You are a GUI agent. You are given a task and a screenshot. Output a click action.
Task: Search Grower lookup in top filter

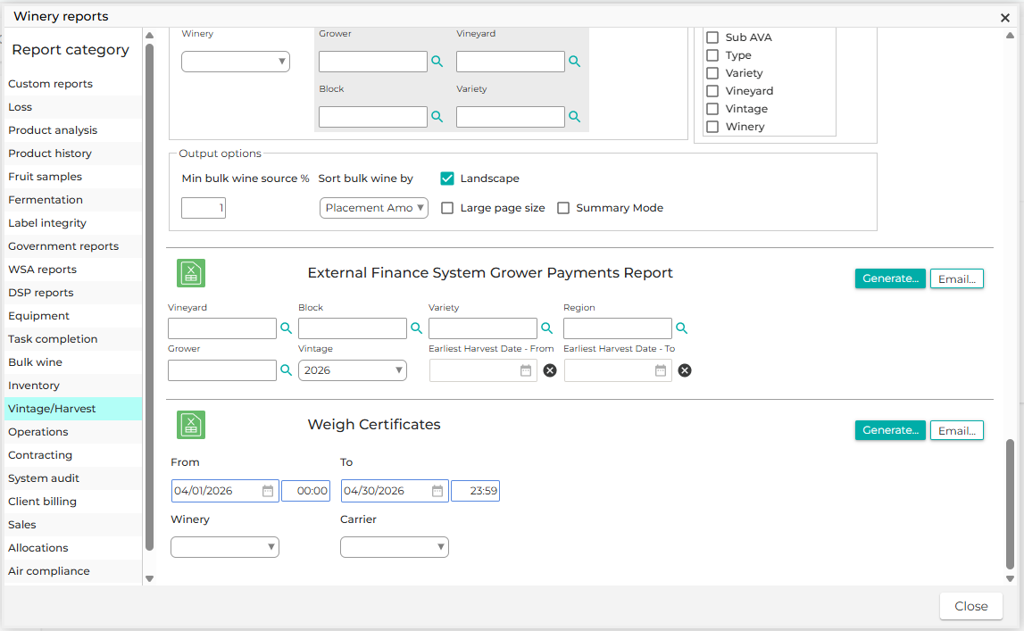coord(437,61)
